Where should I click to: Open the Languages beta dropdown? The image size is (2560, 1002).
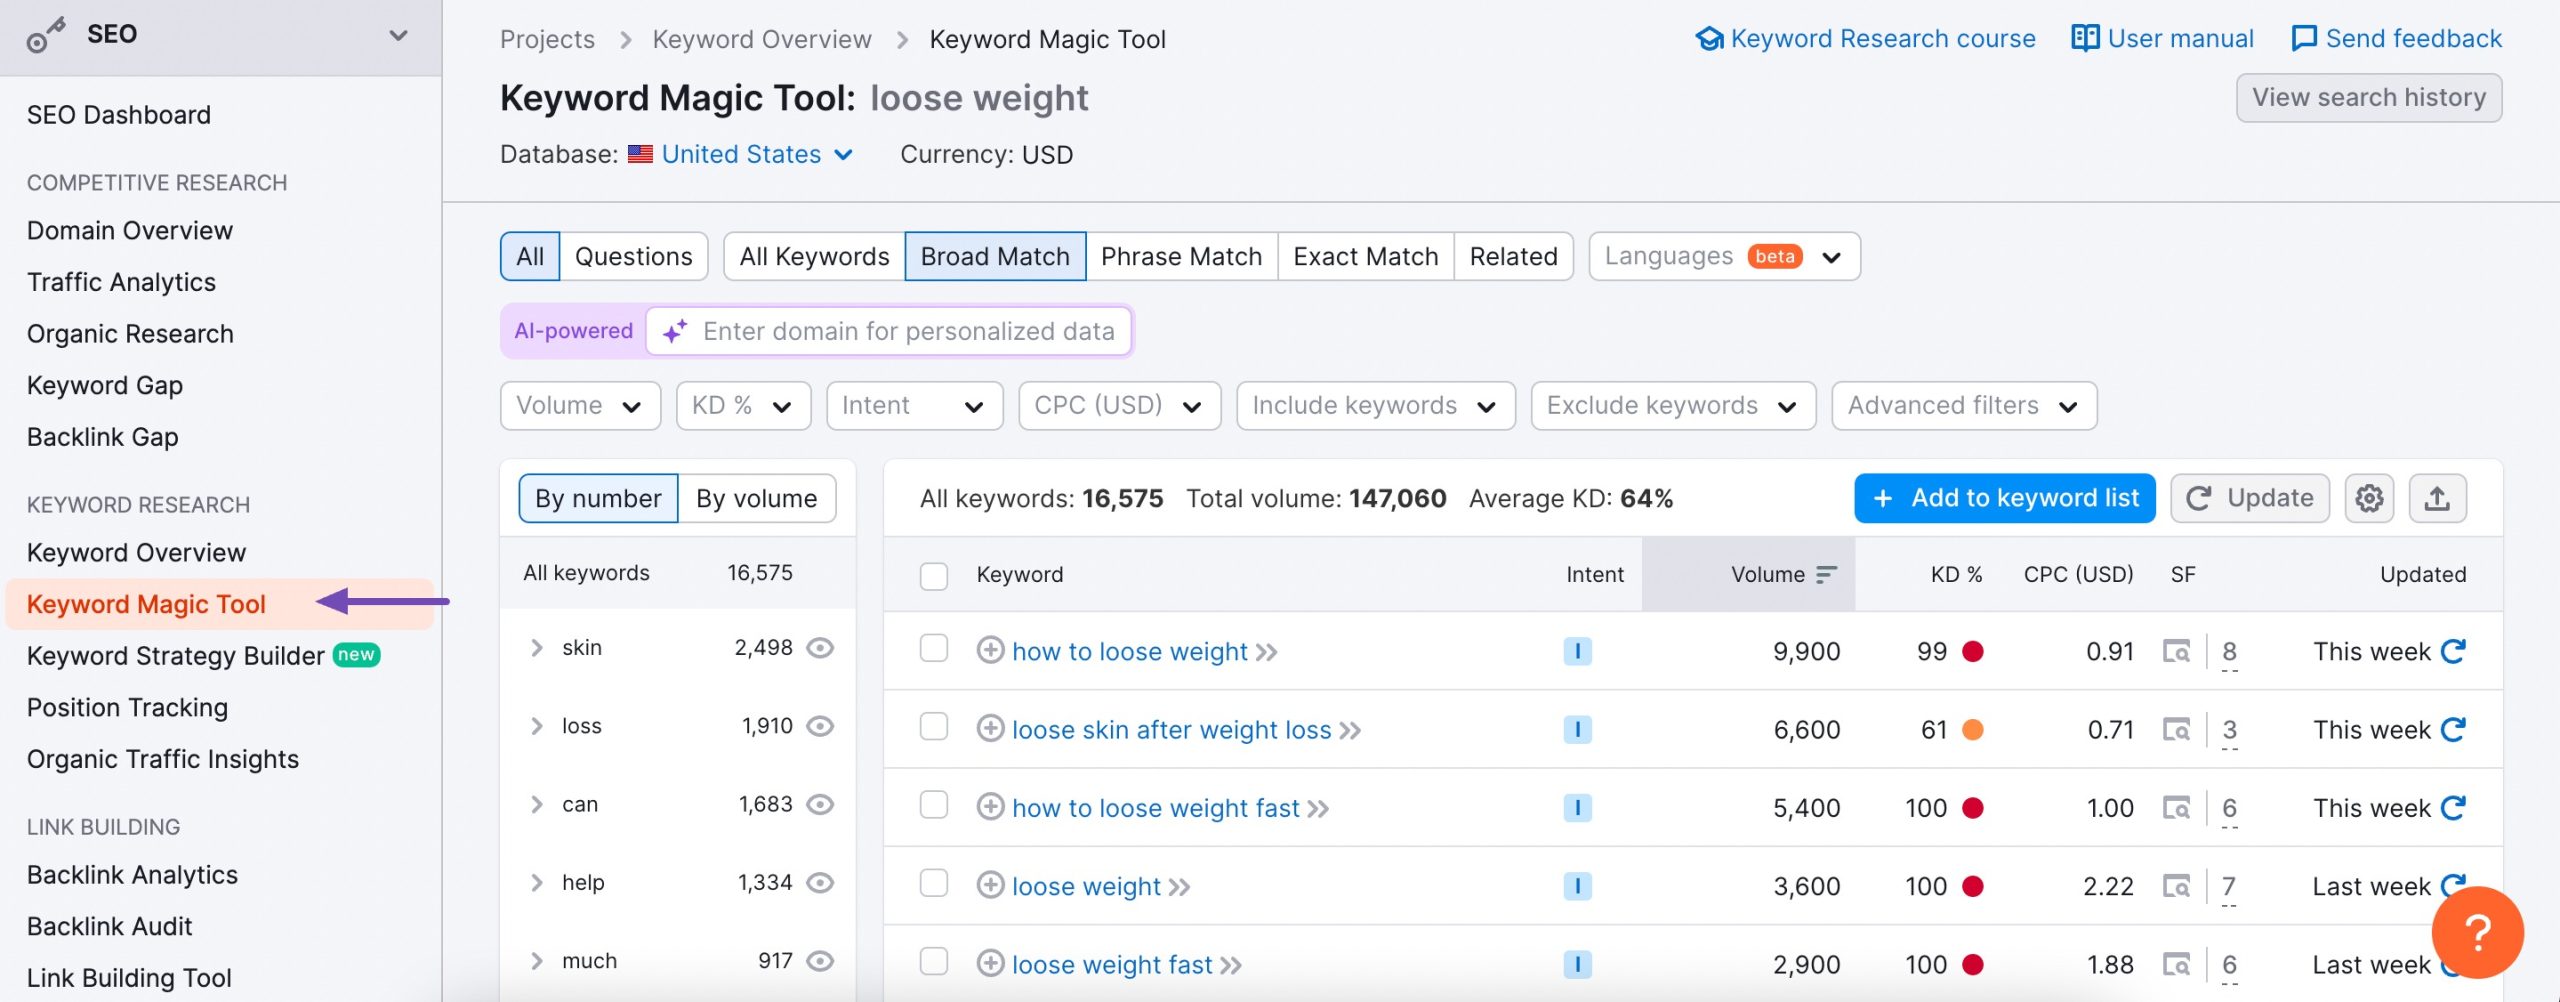point(1724,256)
